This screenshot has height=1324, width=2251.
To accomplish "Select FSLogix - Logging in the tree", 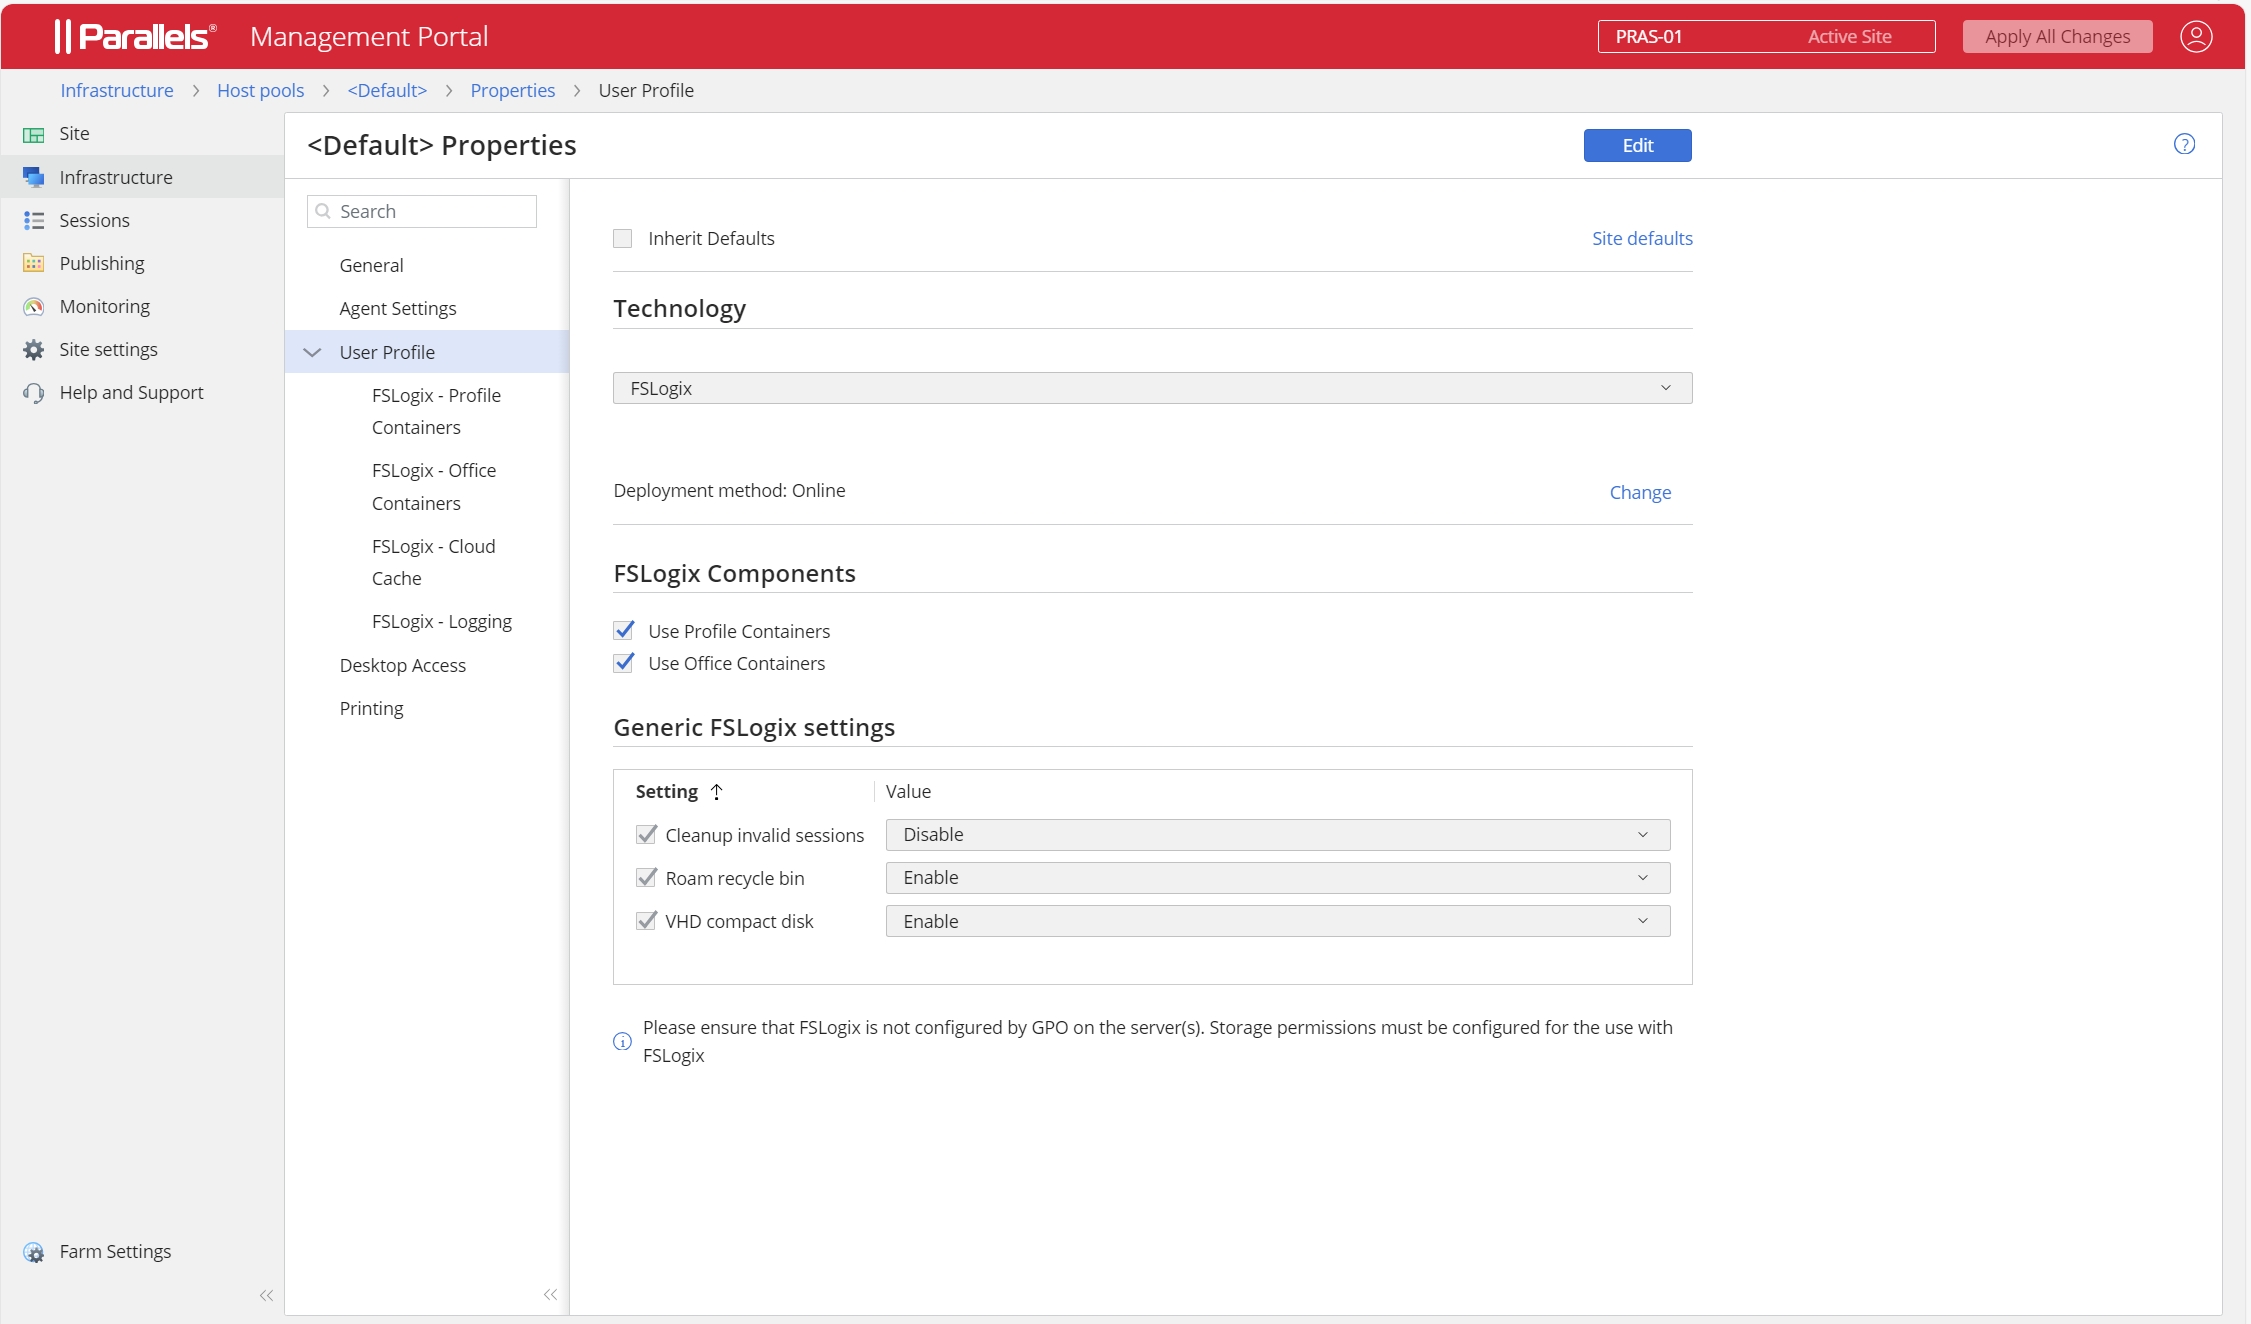I will click(441, 621).
